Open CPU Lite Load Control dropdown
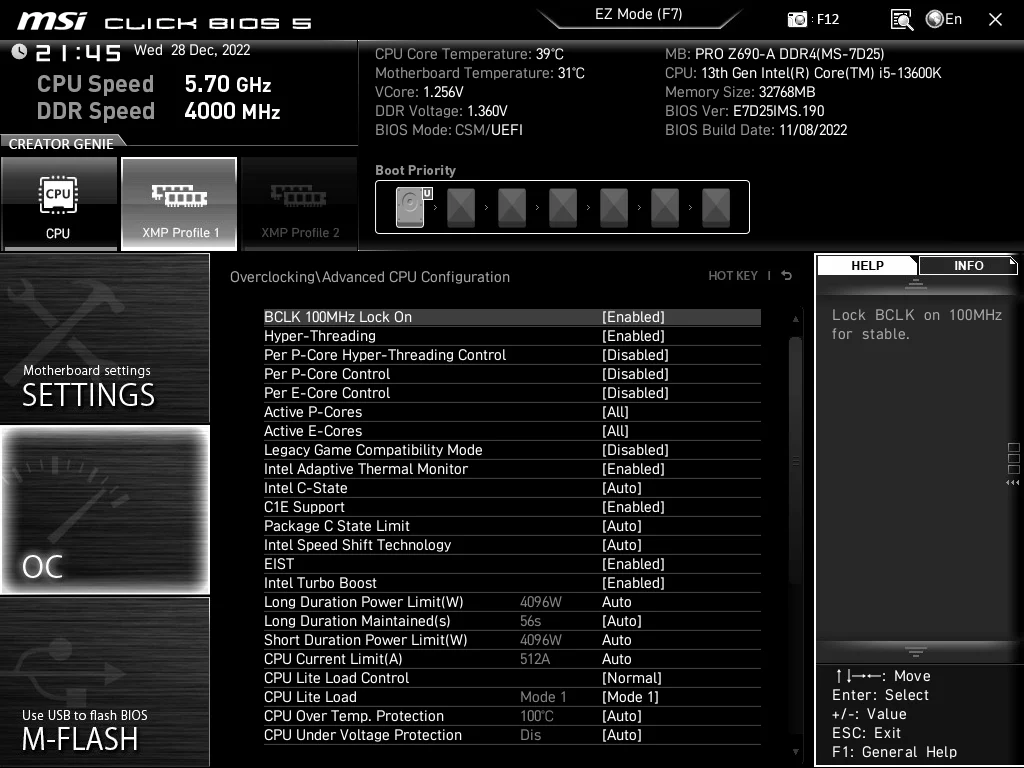The height and width of the screenshot is (768, 1024). 632,678
